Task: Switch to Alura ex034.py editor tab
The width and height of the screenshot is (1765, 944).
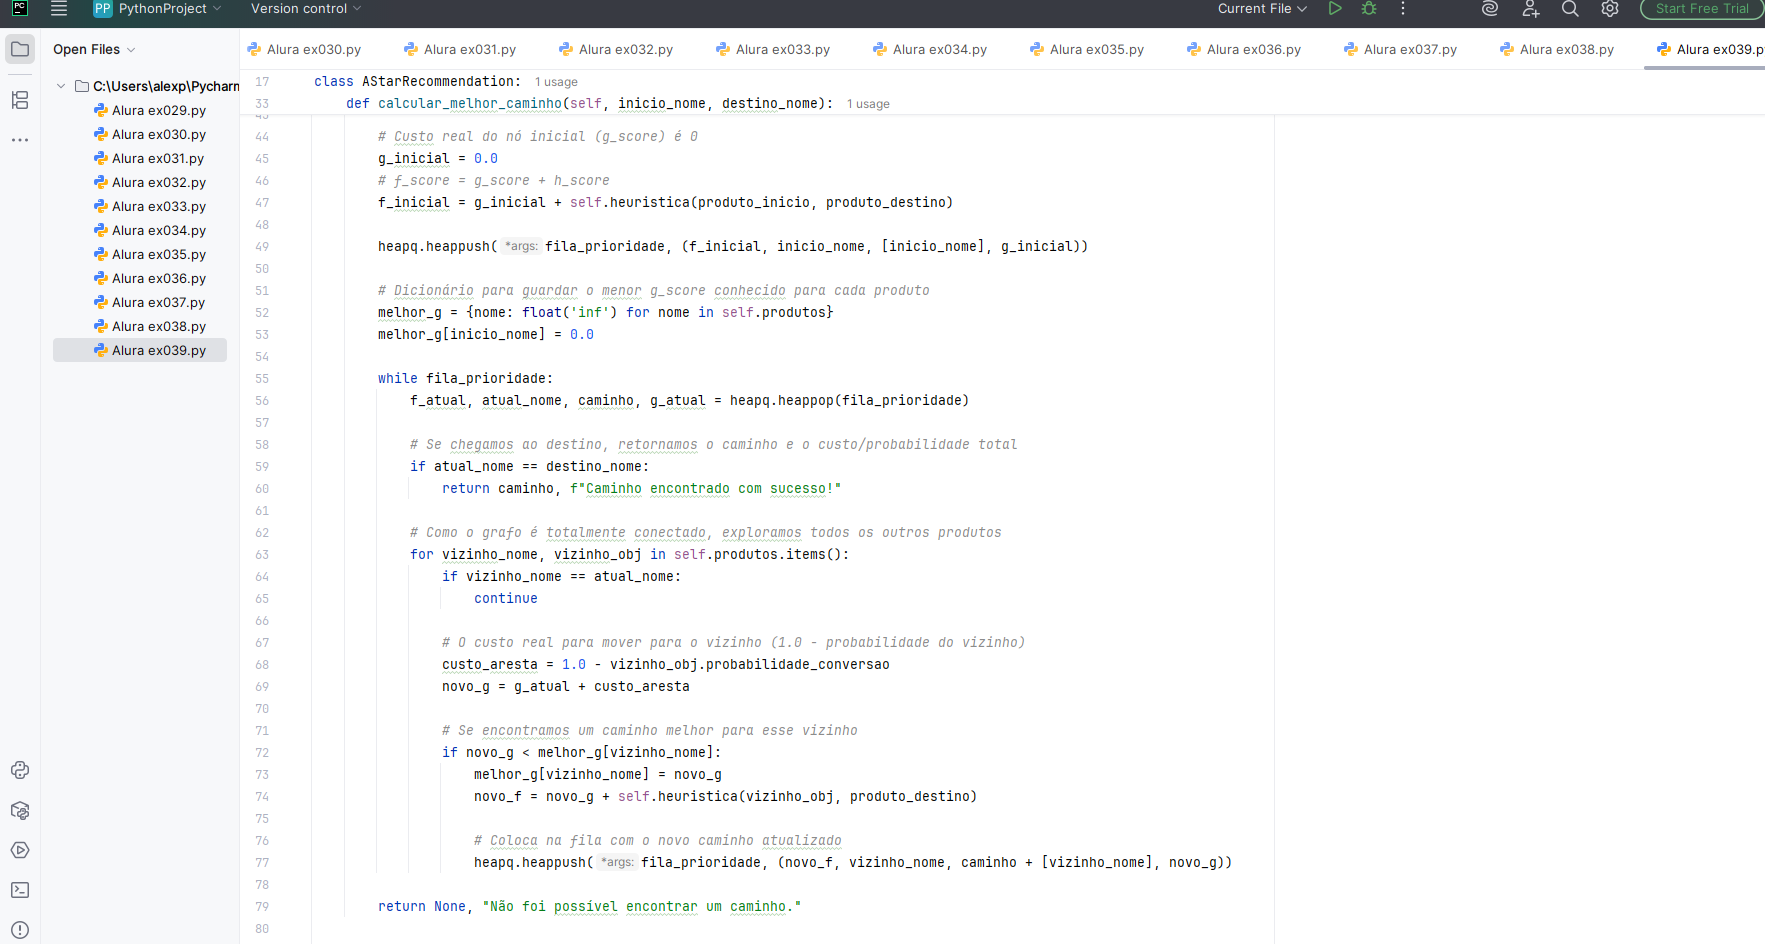Action: click(930, 49)
